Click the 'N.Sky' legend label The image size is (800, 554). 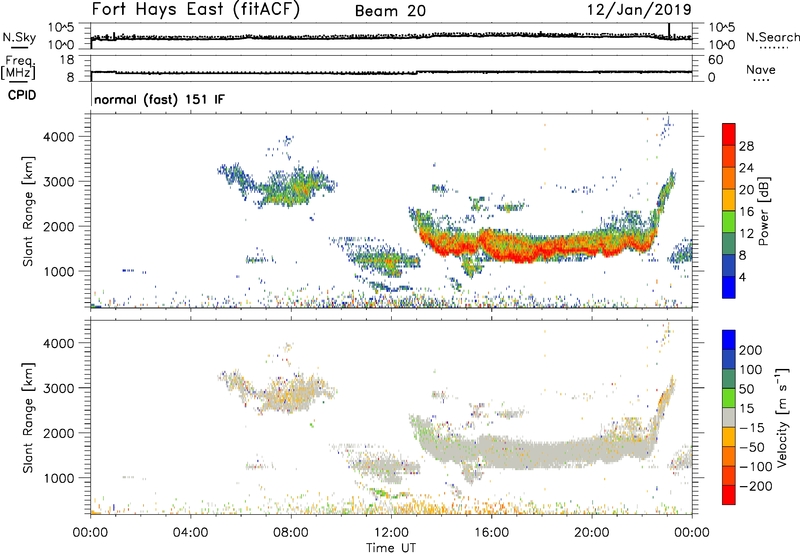point(19,37)
